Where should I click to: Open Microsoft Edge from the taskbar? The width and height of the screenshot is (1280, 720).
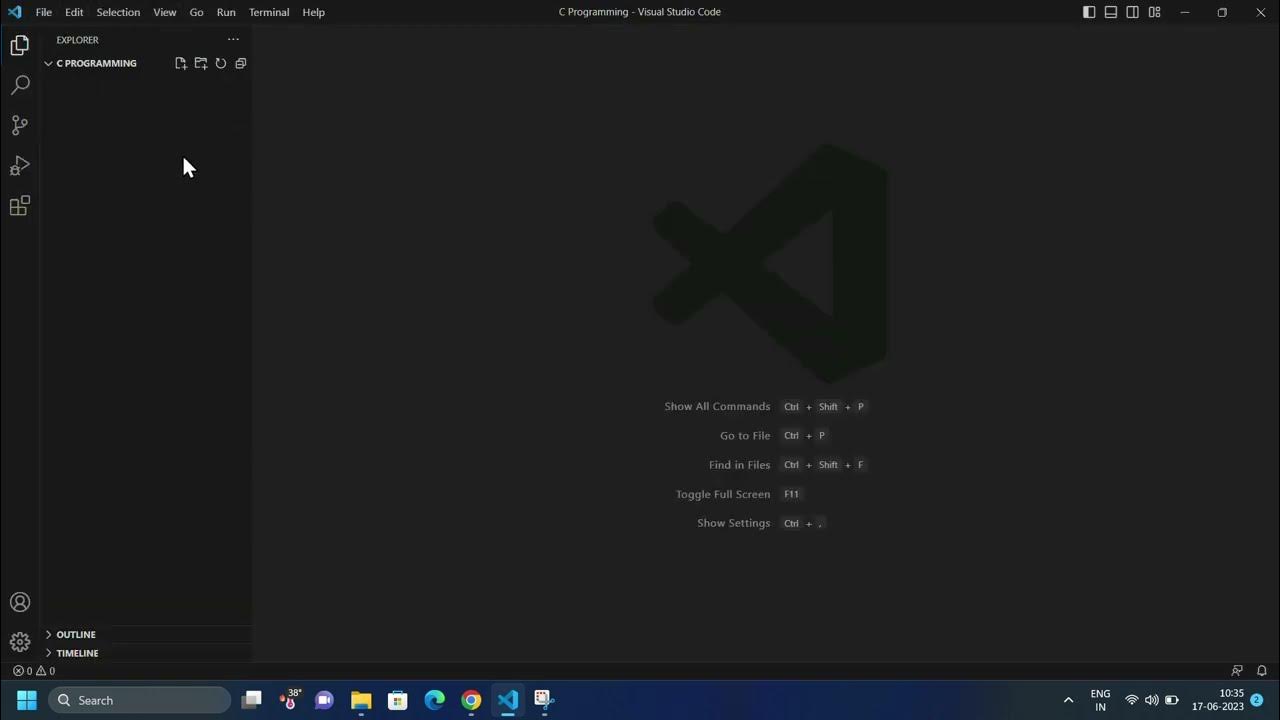coord(434,700)
